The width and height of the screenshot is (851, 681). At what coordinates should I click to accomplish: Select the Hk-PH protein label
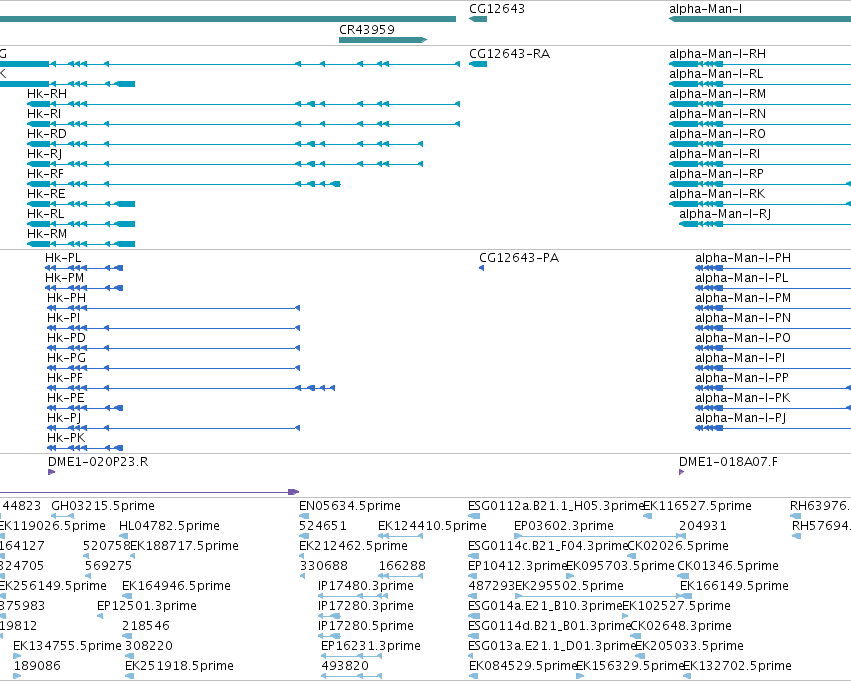point(66,298)
